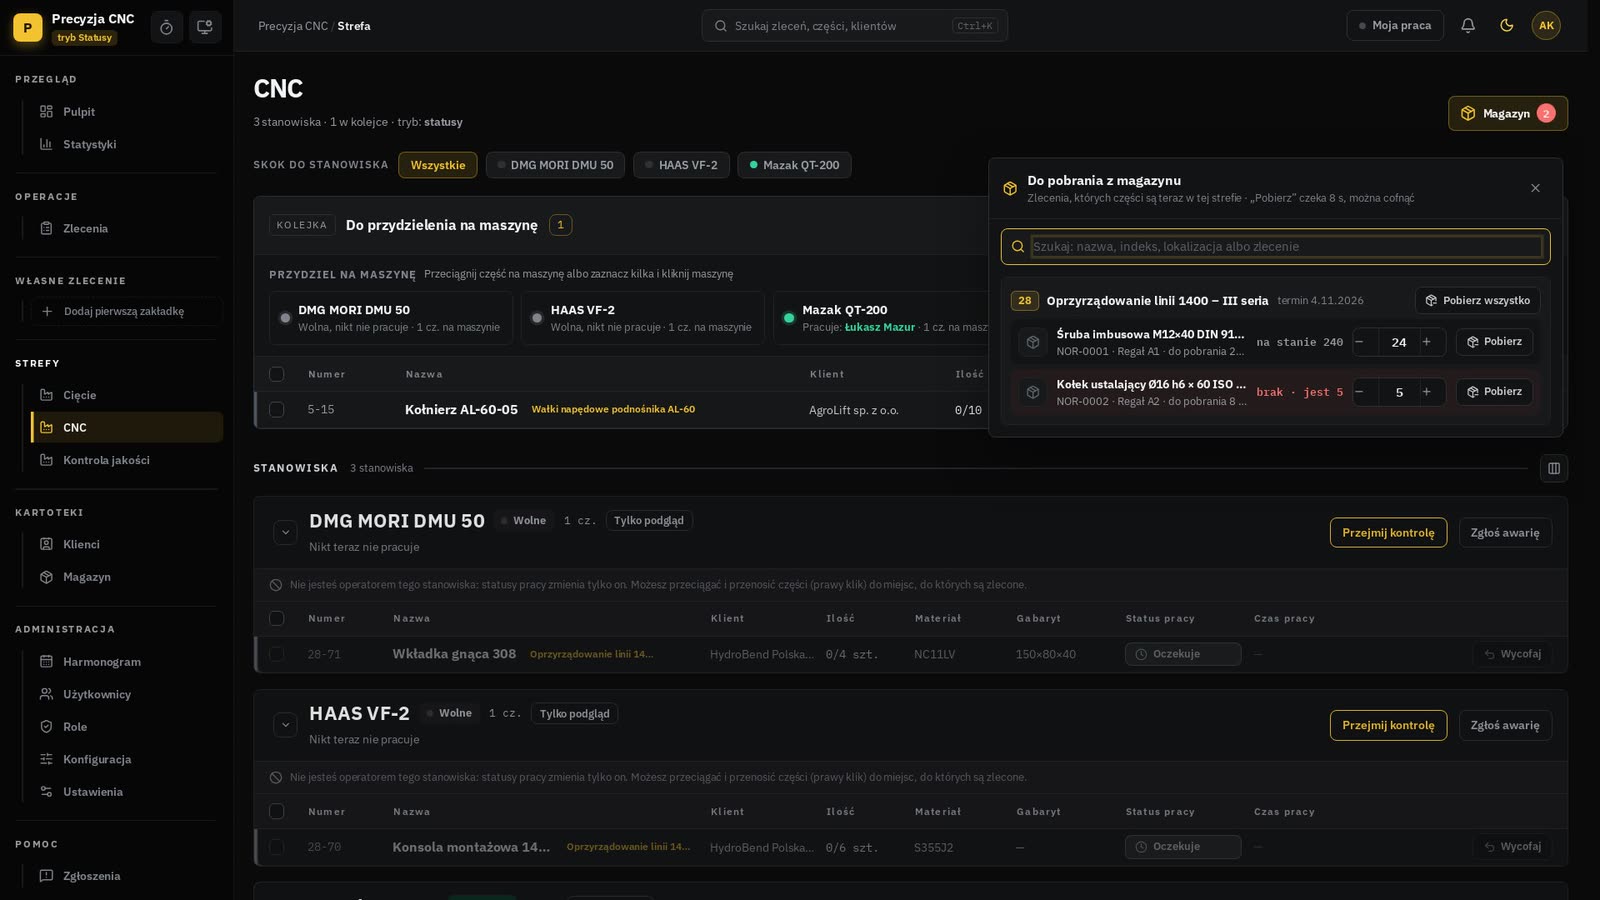Click package icon of Kołek ustalający row
This screenshot has width=1600, height=900.
pyautogui.click(x=1033, y=392)
